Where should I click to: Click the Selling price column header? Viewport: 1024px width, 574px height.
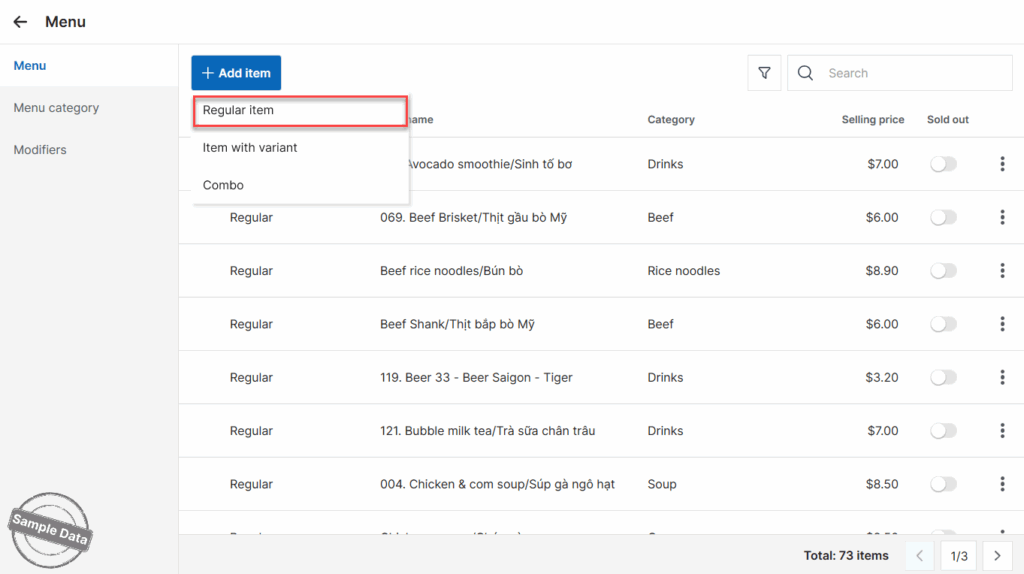click(x=872, y=120)
